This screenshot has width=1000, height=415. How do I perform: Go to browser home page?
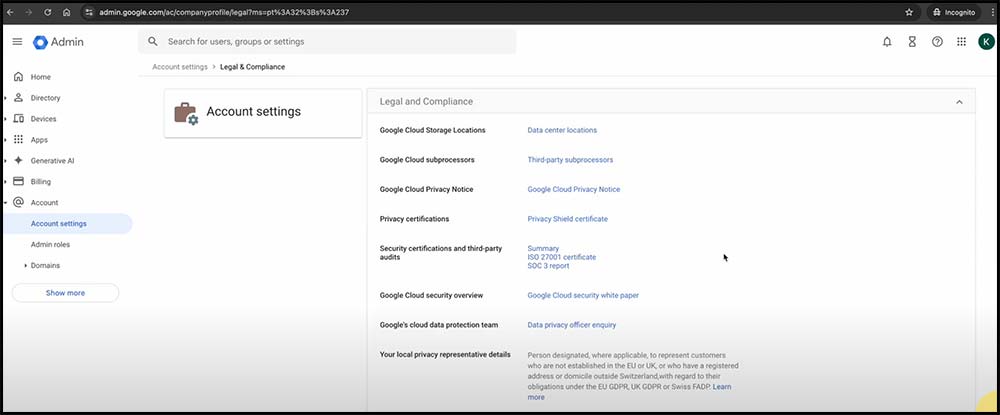click(66, 12)
